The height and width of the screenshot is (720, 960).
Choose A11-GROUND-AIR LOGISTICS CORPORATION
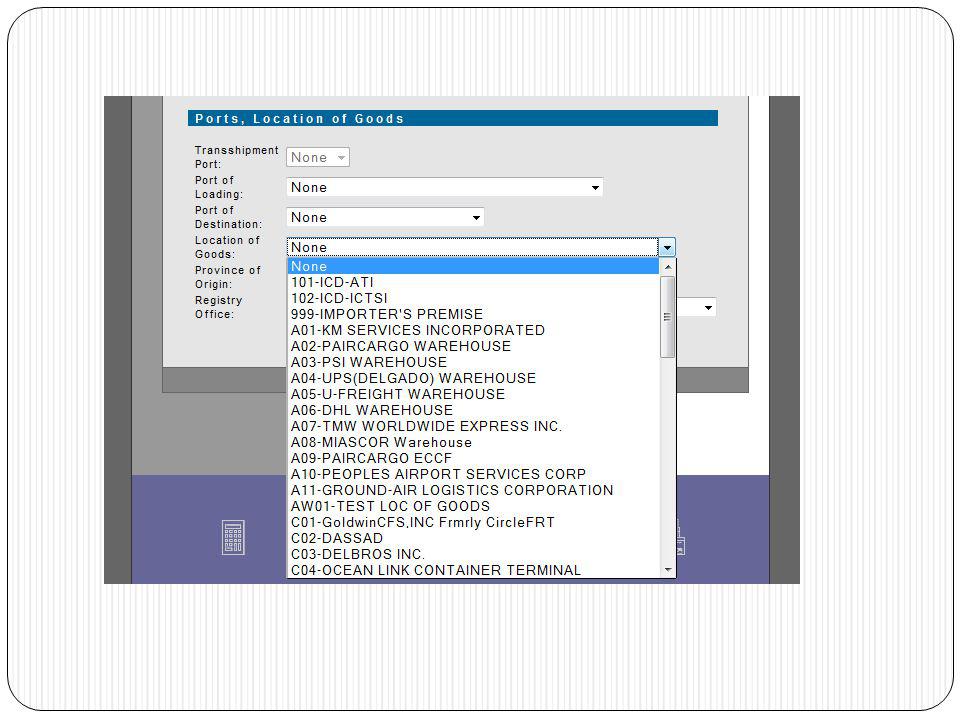point(473,490)
